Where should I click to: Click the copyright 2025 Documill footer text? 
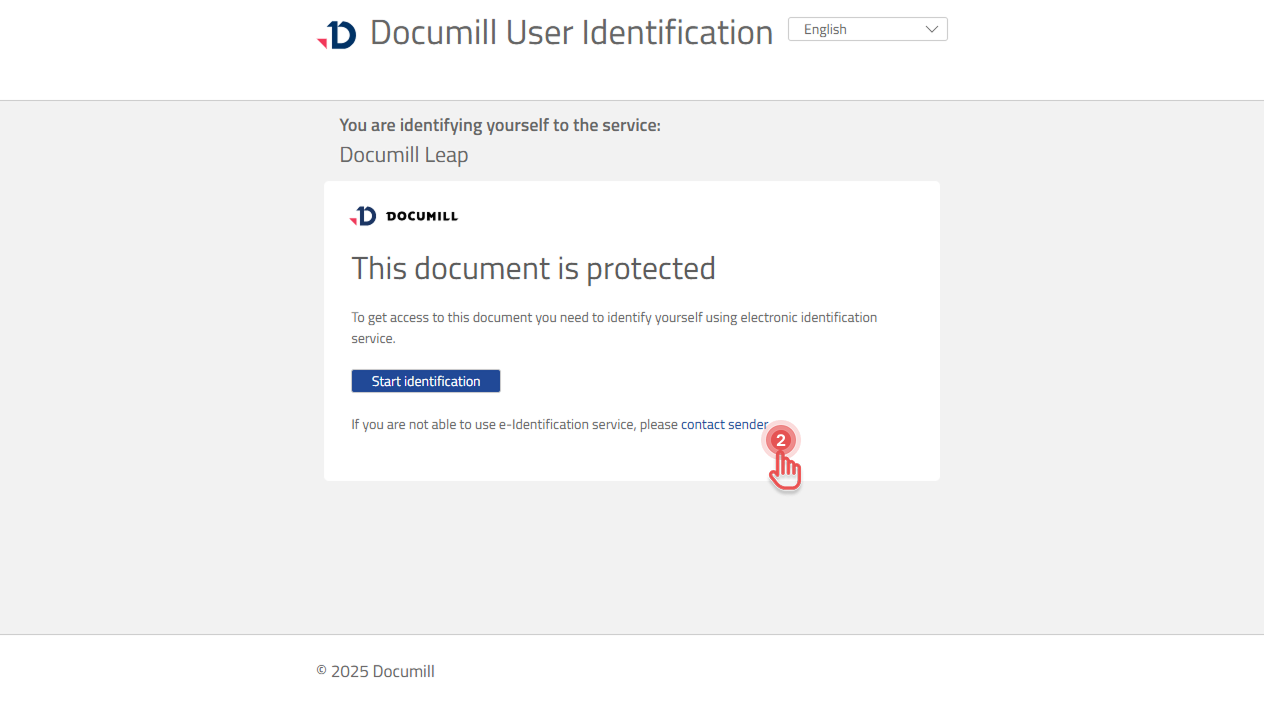(x=375, y=671)
